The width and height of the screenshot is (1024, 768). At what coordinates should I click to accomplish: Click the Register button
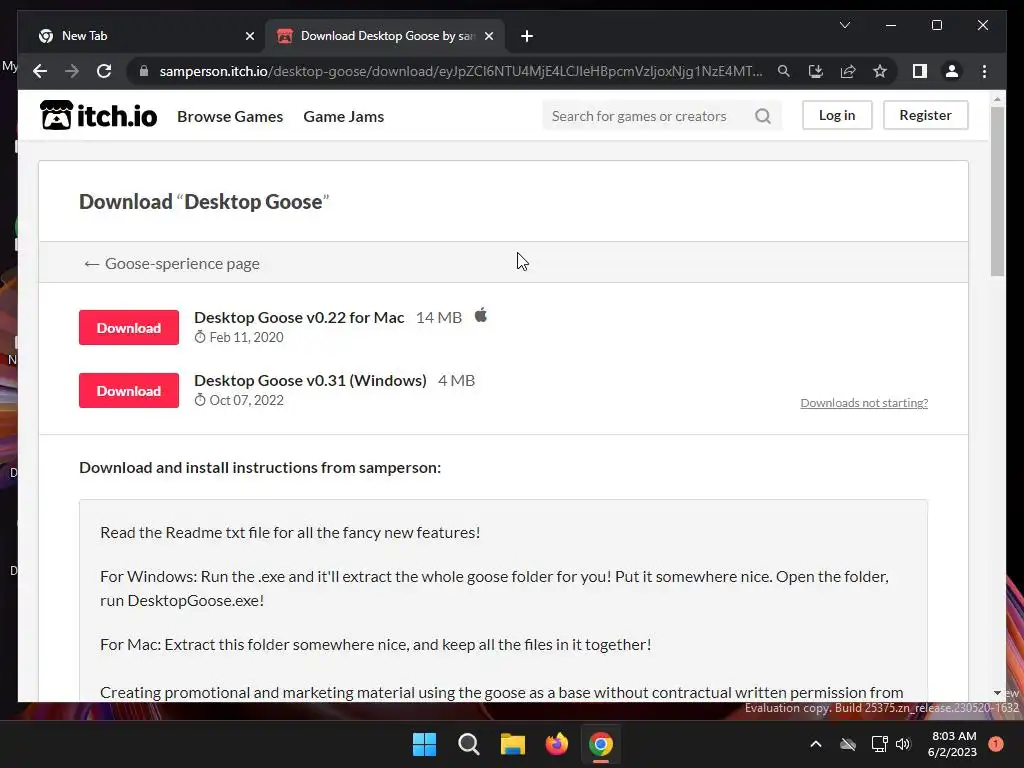tap(925, 115)
